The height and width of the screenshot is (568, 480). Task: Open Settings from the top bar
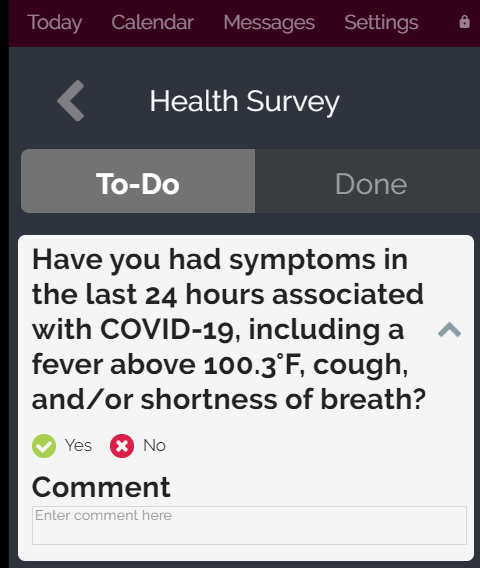pos(381,22)
